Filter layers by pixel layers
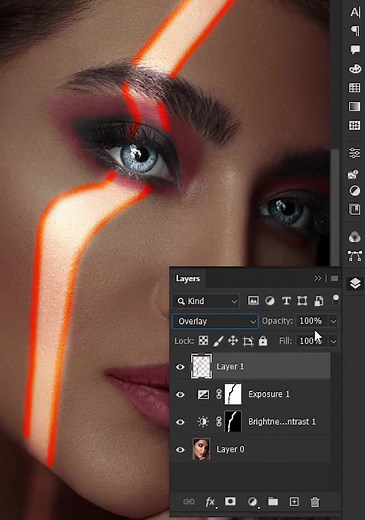 coord(253,301)
